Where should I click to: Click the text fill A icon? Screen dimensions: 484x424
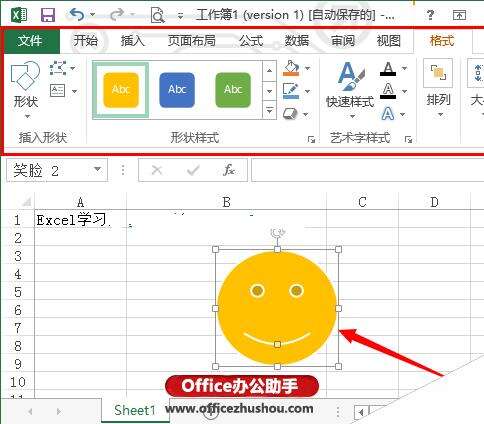pos(388,69)
